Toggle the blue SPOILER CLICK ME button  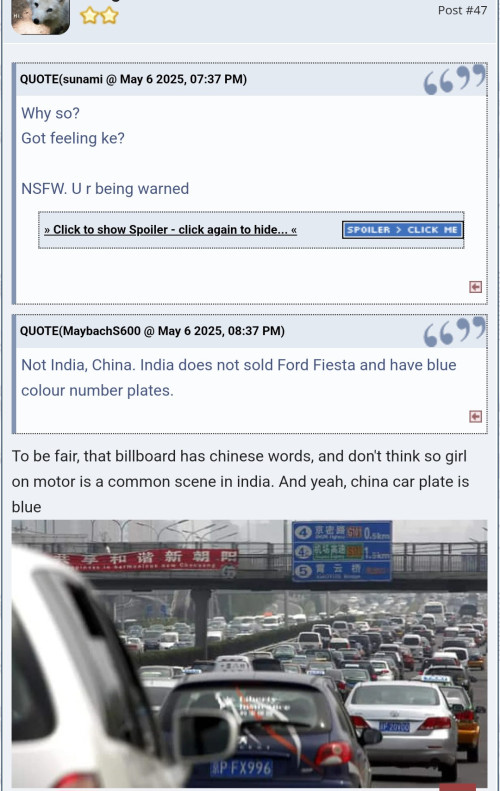coord(402,230)
